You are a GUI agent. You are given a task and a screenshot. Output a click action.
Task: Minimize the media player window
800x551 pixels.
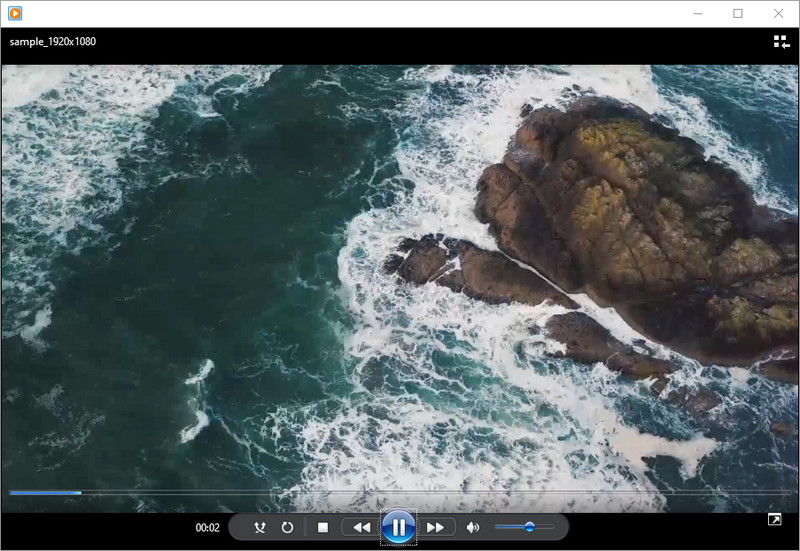(x=697, y=13)
